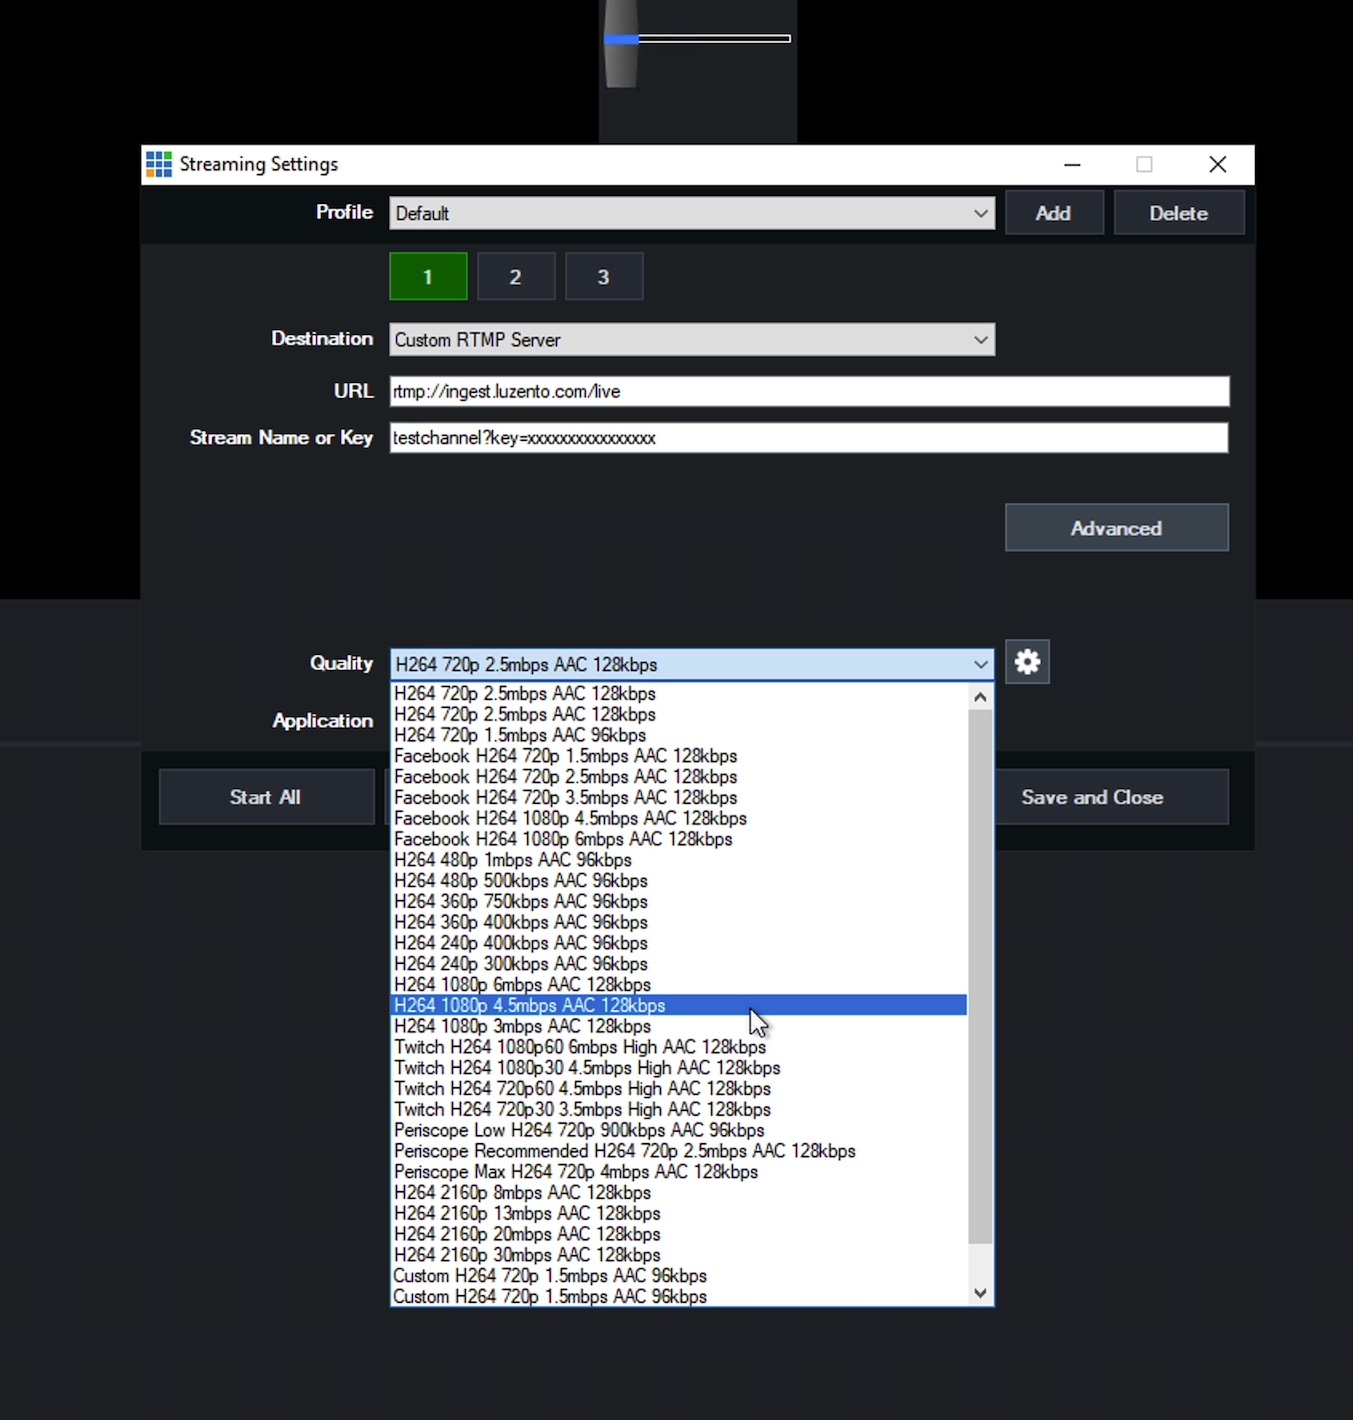
Task: Collapse the Quality dropdown via its arrow
Action: pyautogui.click(x=980, y=664)
